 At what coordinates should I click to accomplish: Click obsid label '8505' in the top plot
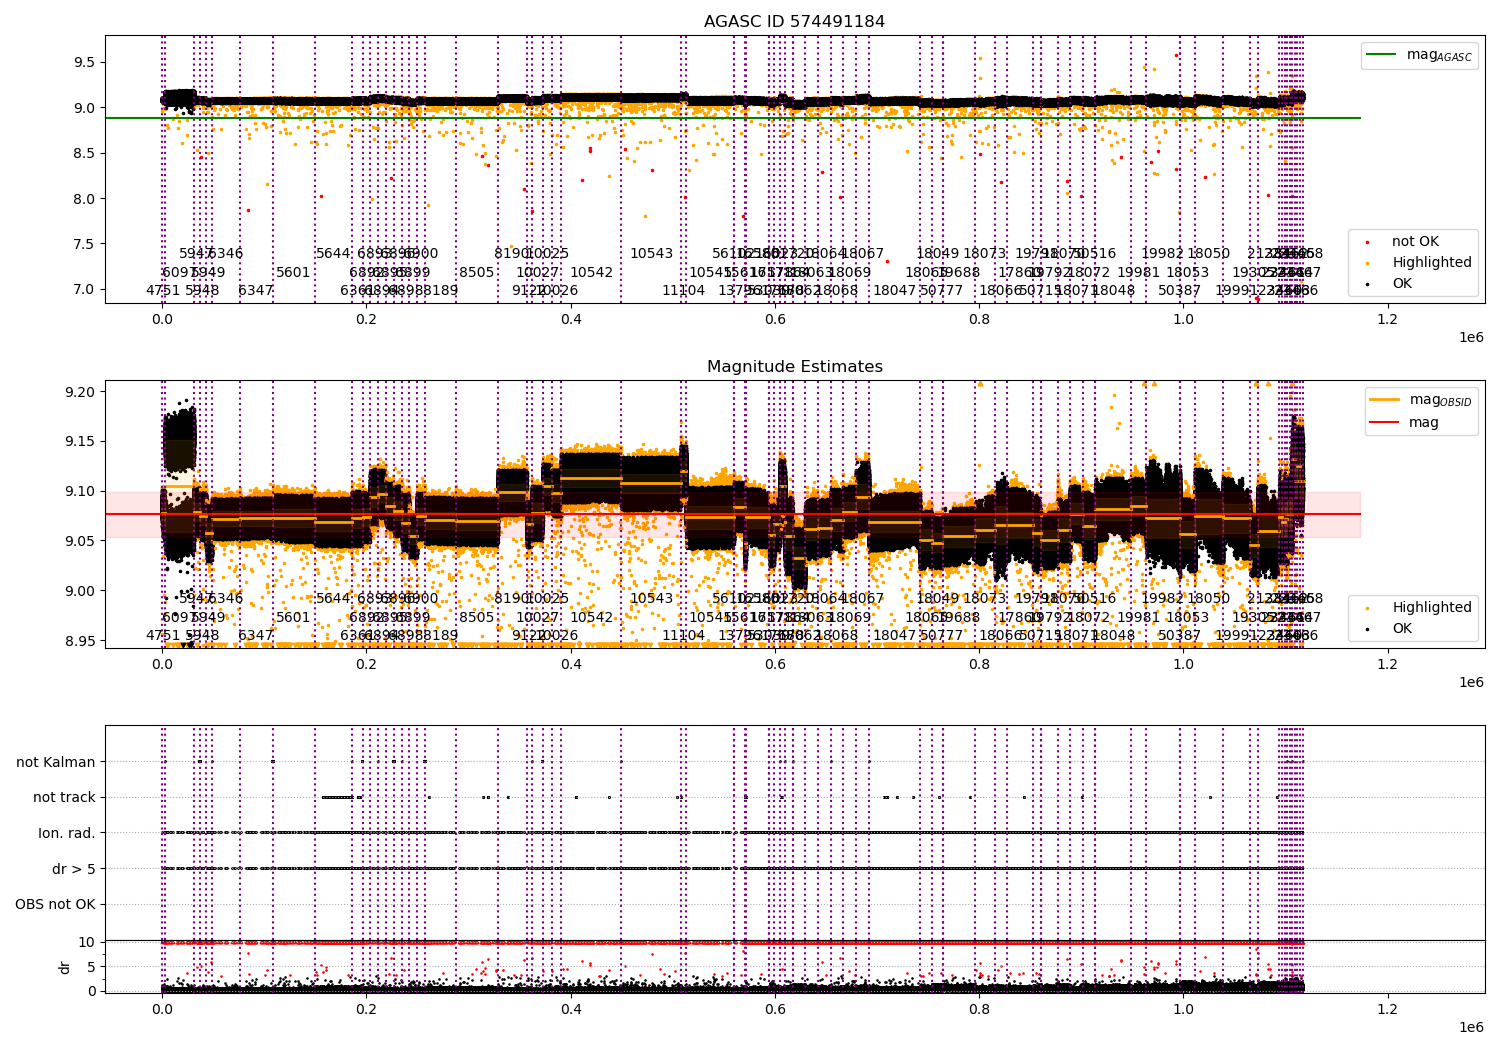click(x=477, y=272)
